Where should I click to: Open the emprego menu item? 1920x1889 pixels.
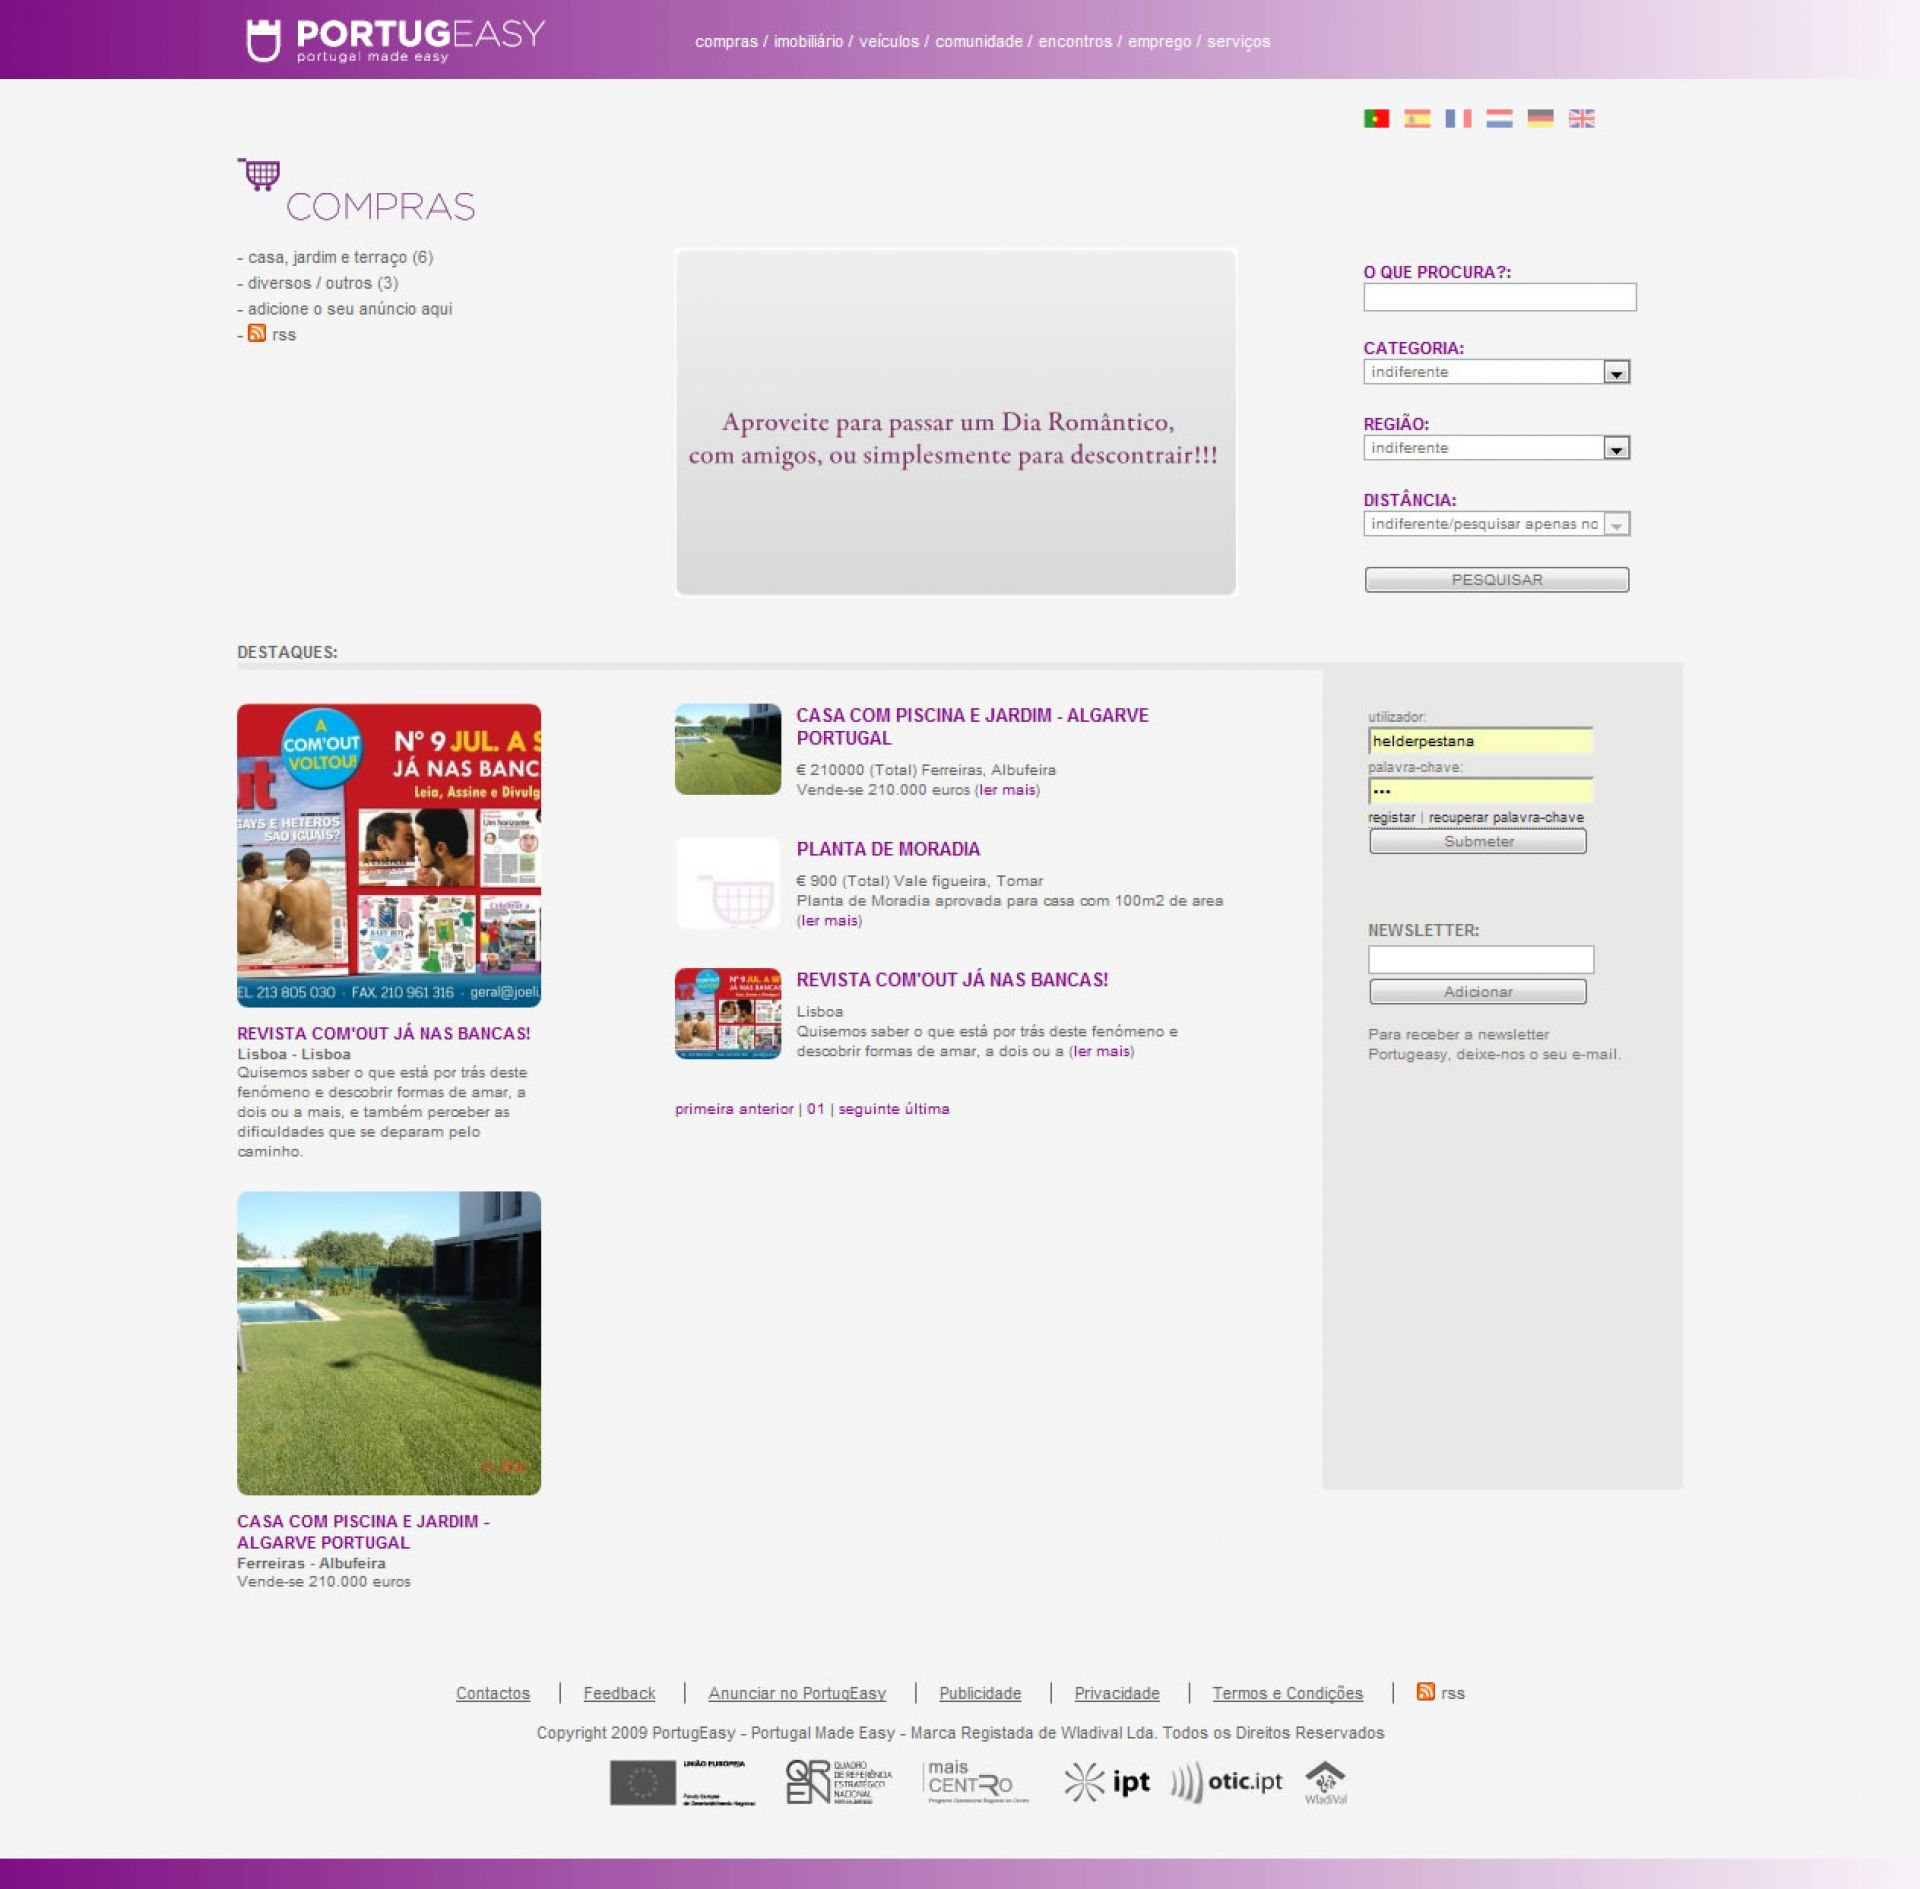click(x=1159, y=42)
